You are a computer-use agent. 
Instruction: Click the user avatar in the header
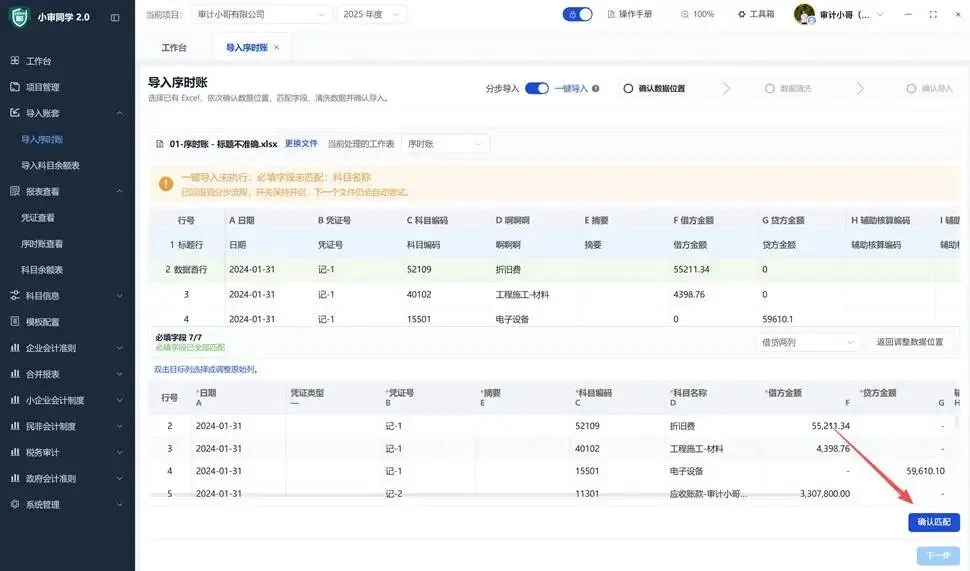tap(804, 14)
